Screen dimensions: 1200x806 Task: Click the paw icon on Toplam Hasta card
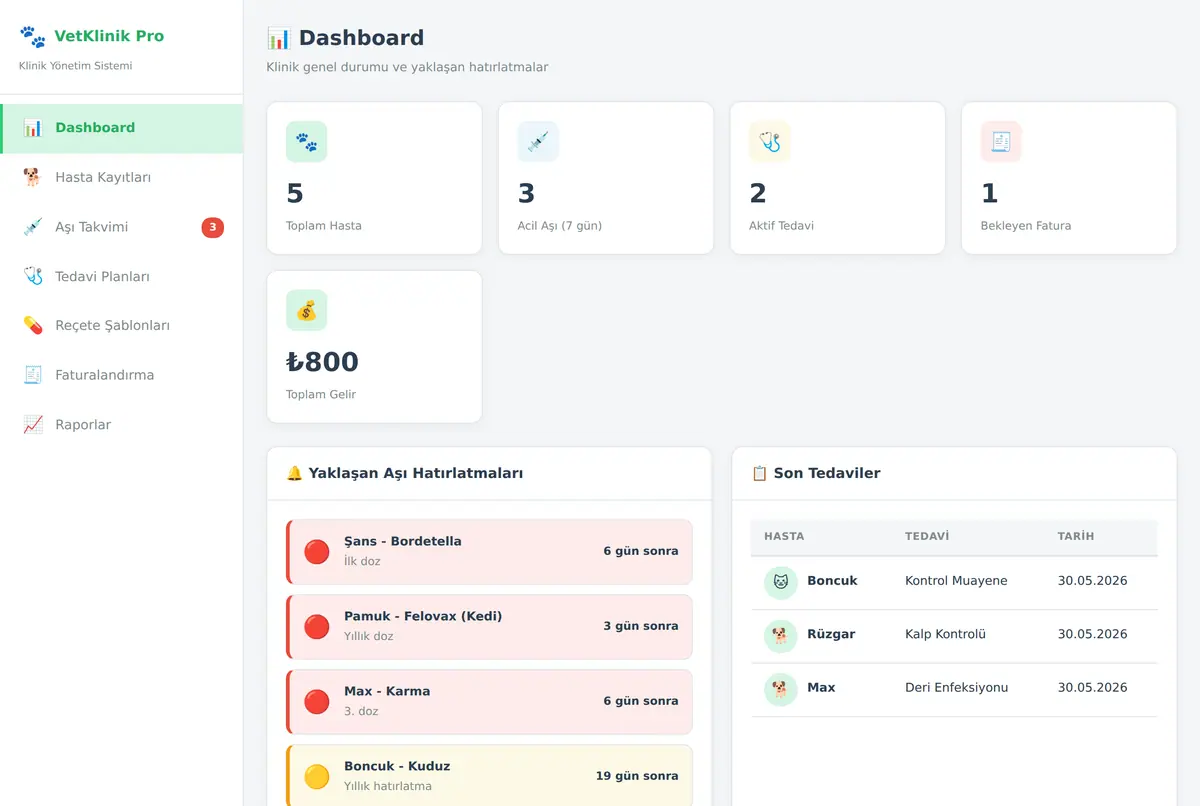click(x=306, y=142)
